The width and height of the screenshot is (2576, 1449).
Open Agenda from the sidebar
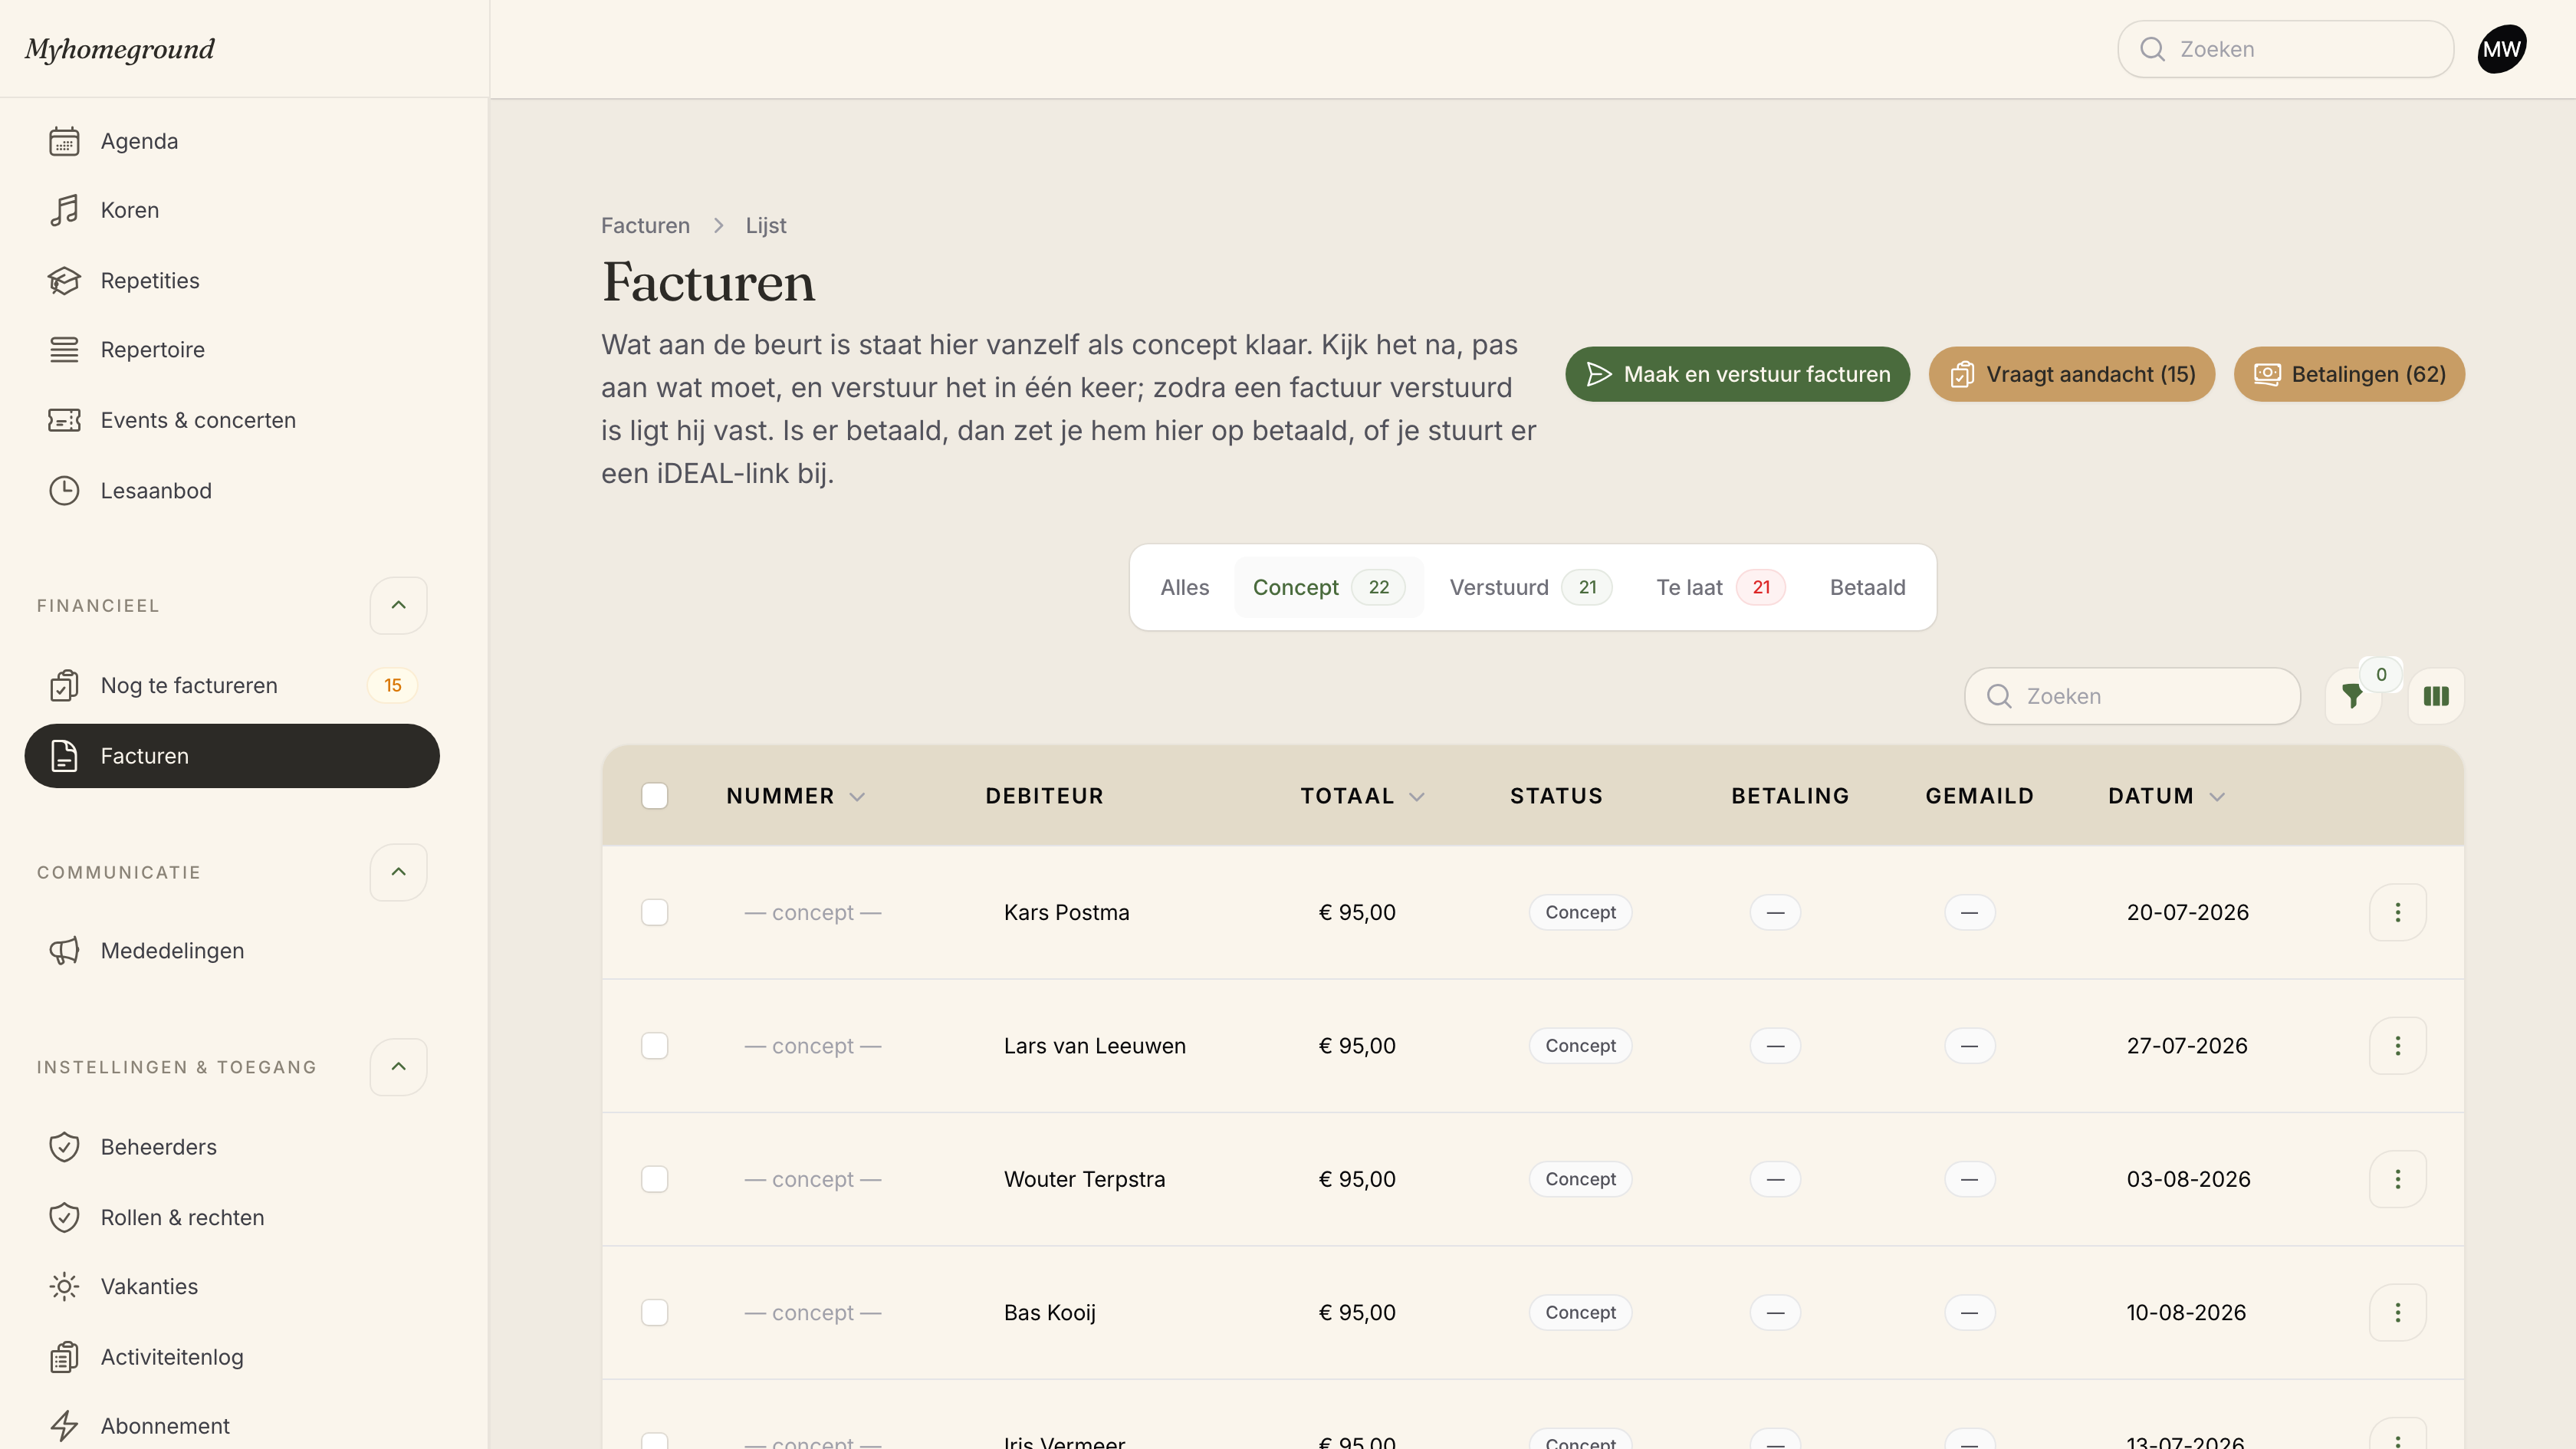(x=232, y=141)
